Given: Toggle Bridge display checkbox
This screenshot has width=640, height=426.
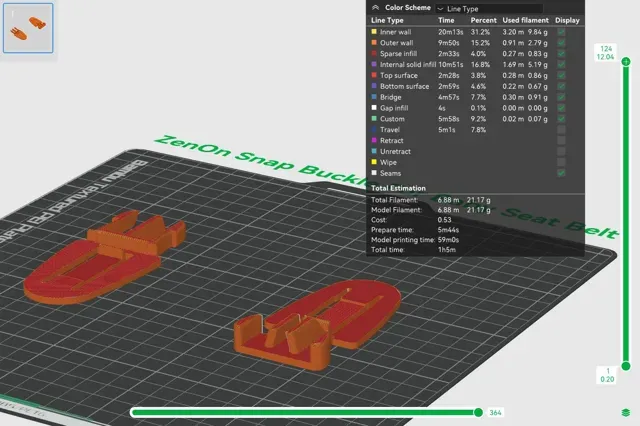Looking at the screenshot, I should tap(561, 97).
